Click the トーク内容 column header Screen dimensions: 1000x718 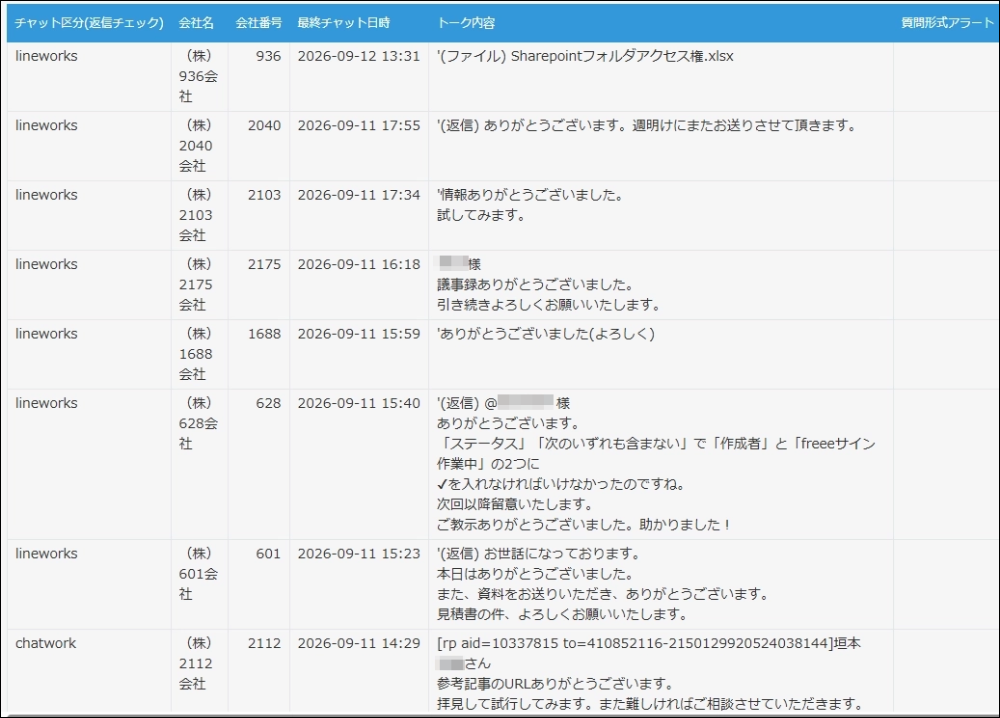(x=466, y=23)
